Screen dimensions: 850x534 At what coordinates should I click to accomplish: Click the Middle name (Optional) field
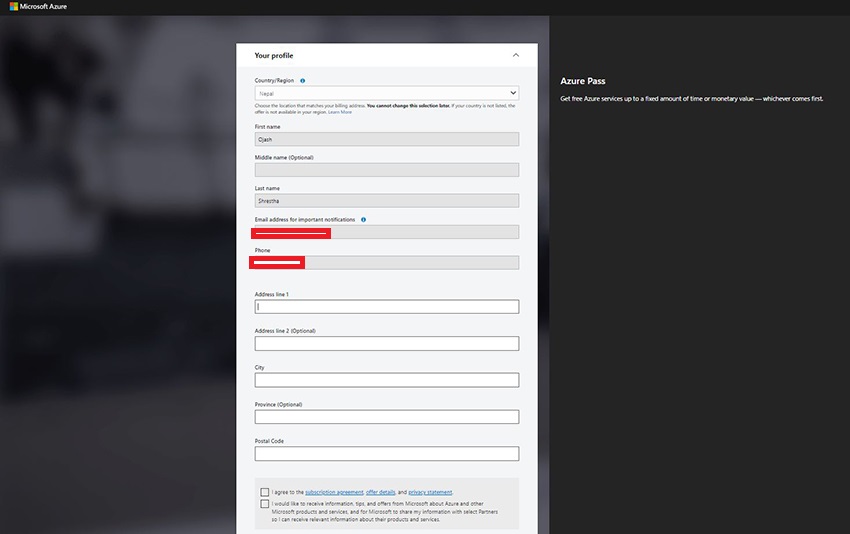(x=387, y=170)
